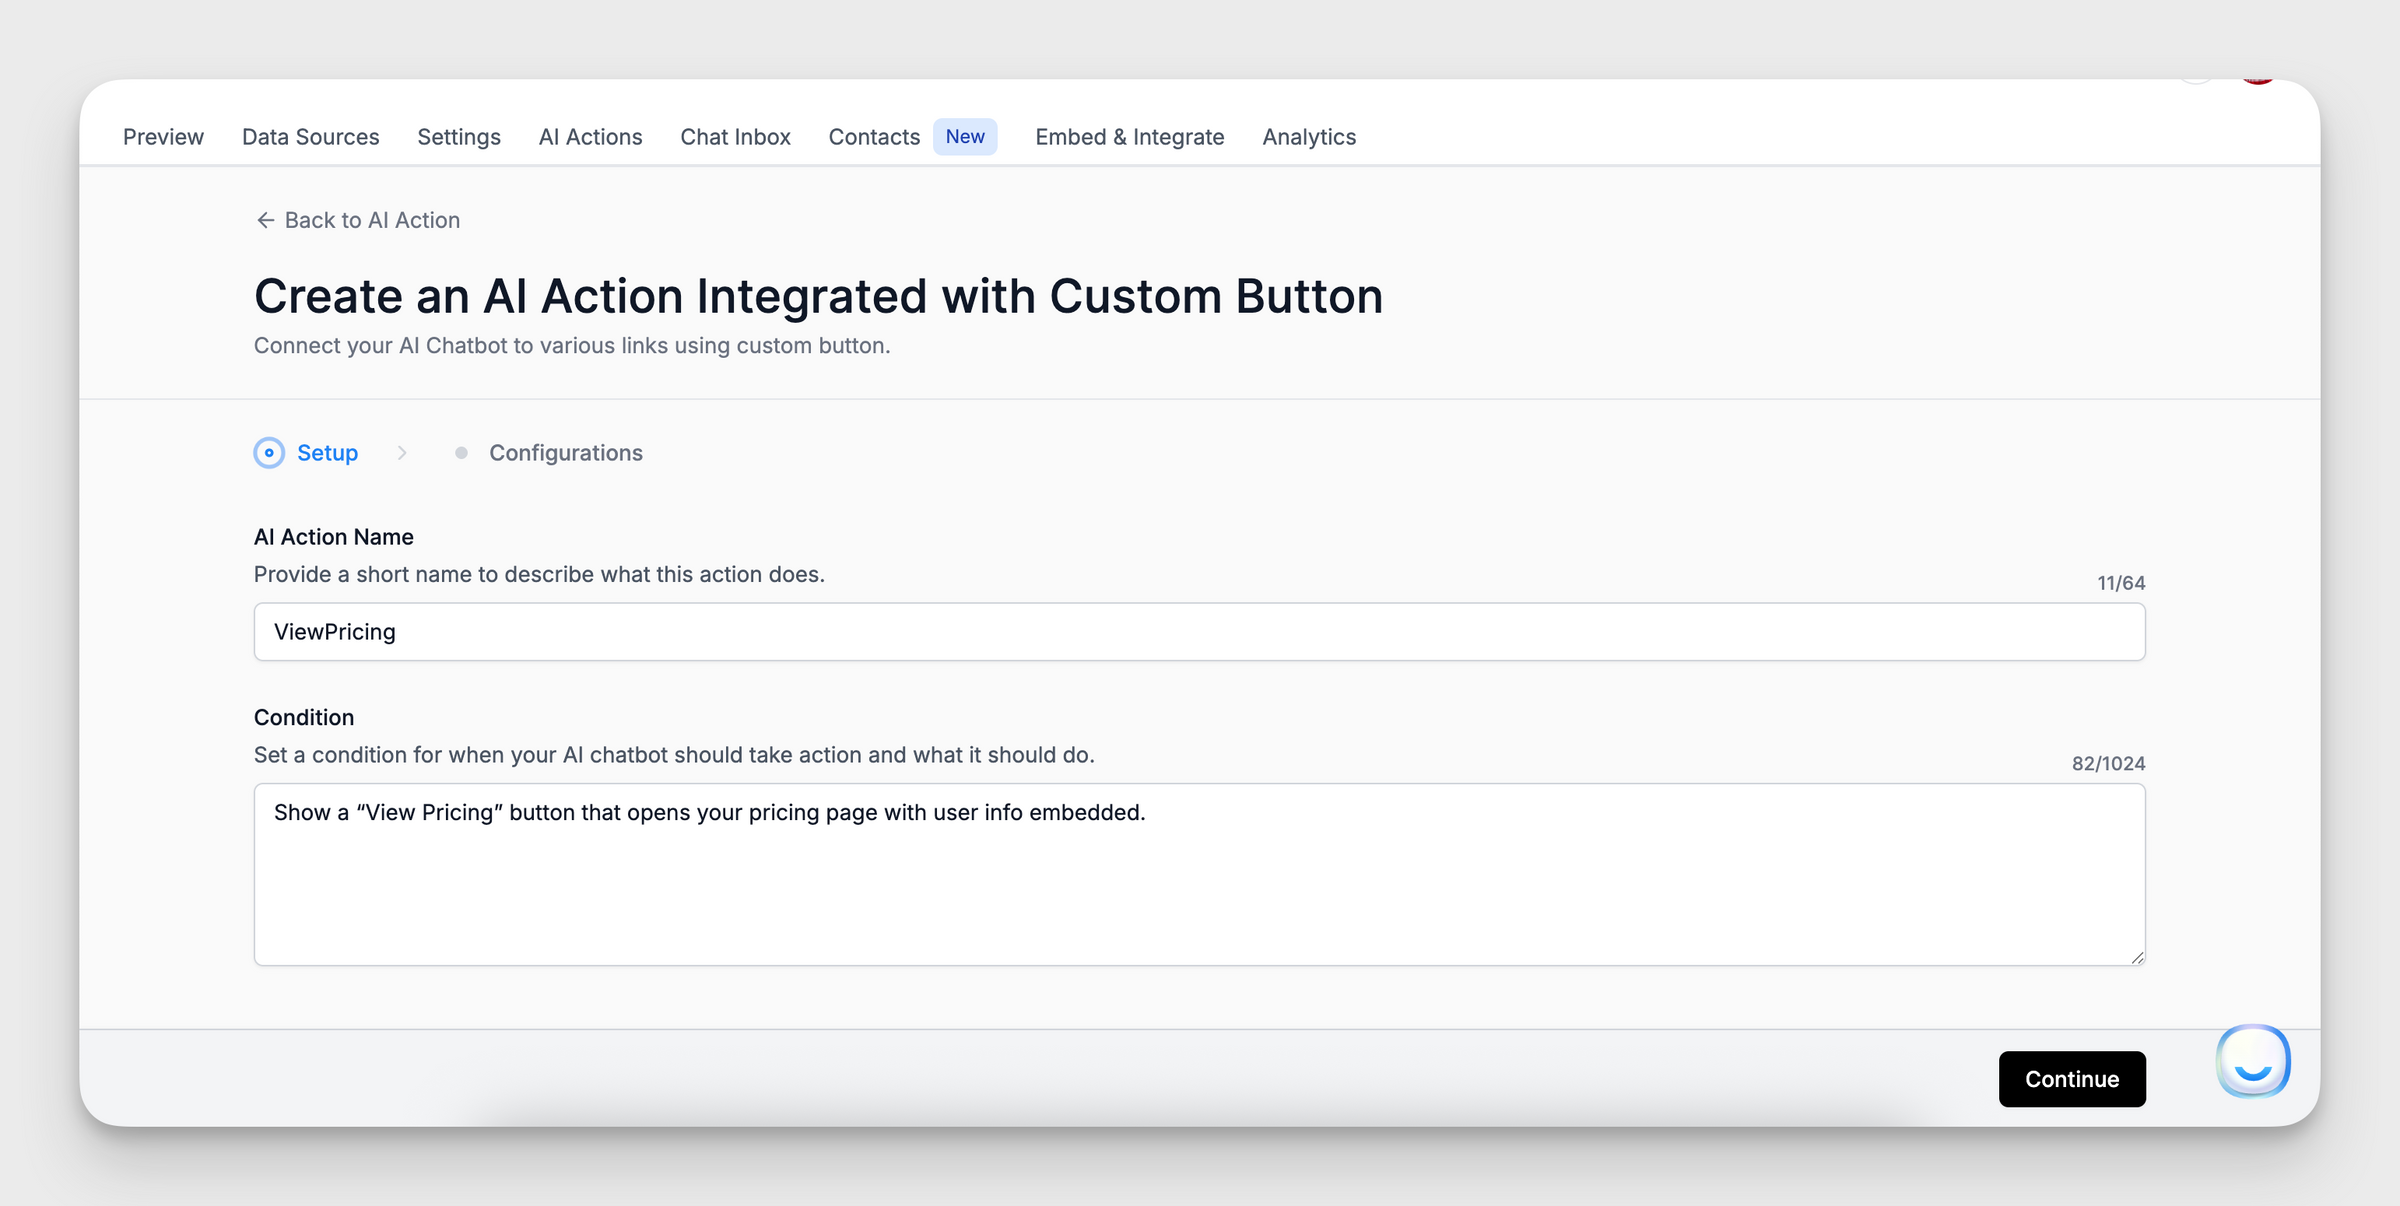Switch to Data Sources tab

311,137
